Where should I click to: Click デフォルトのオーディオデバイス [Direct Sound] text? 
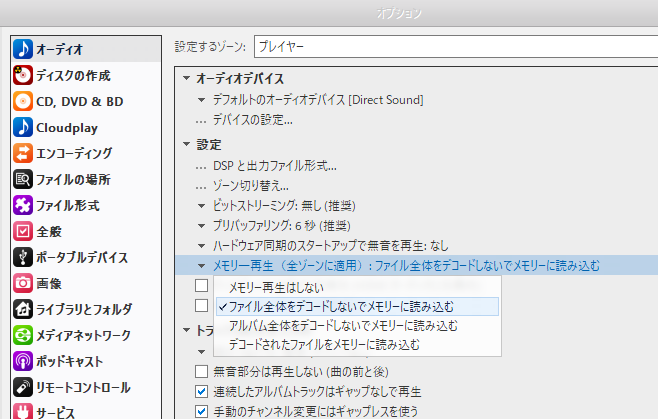point(318,100)
